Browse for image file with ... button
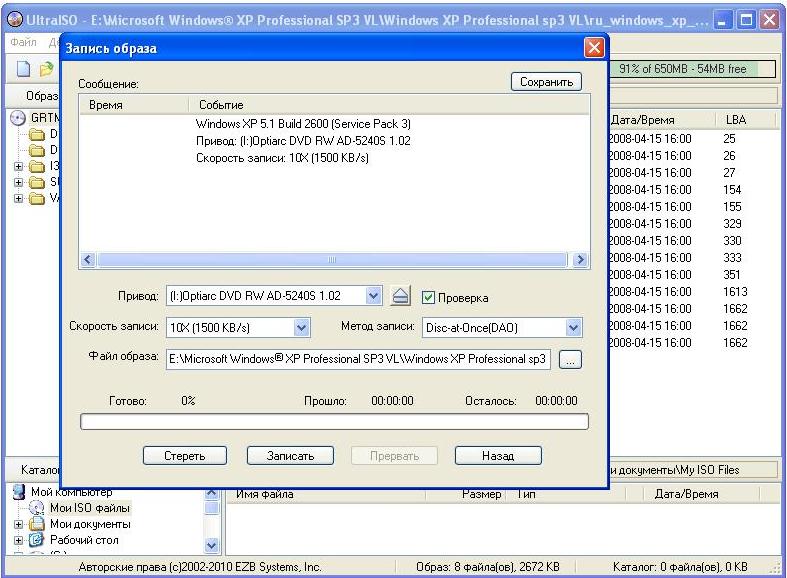This screenshot has height=578, width=787. tap(570, 359)
